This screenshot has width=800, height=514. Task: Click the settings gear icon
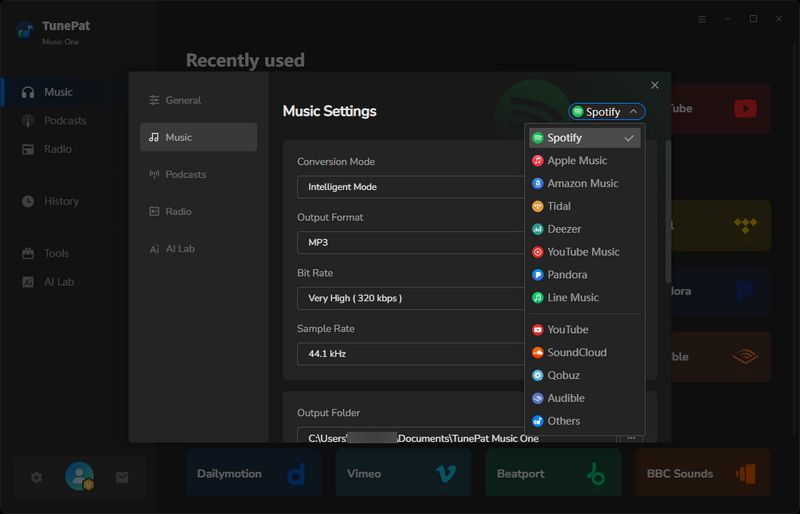click(36, 477)
